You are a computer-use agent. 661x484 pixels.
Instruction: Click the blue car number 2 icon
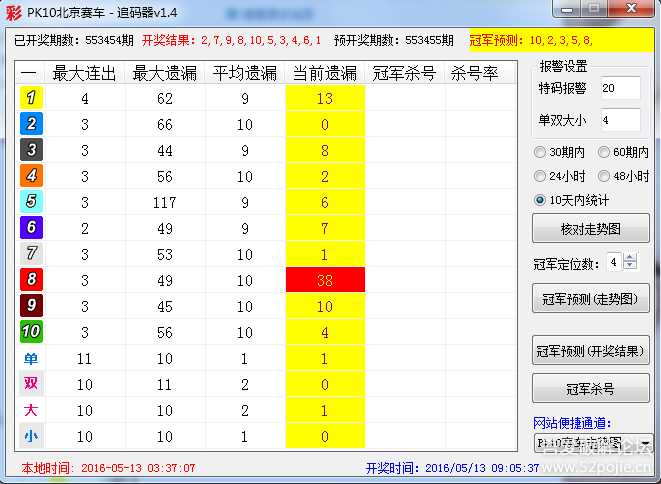tap(31, 124)
